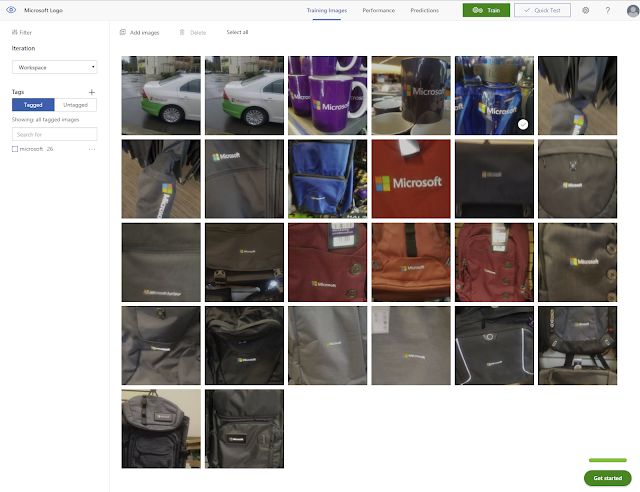Click the green progress bar above Get started

tap(607, 460)
